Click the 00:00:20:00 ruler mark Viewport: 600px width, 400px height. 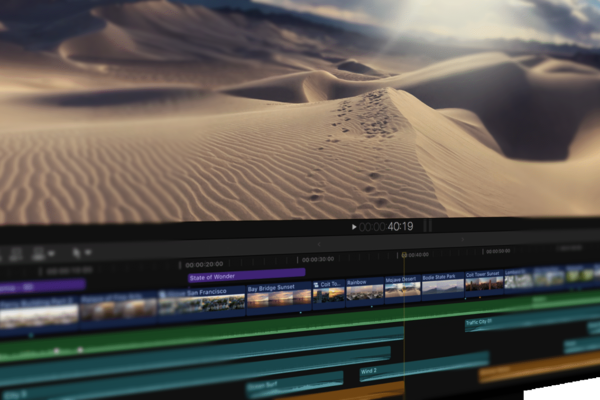204,264
